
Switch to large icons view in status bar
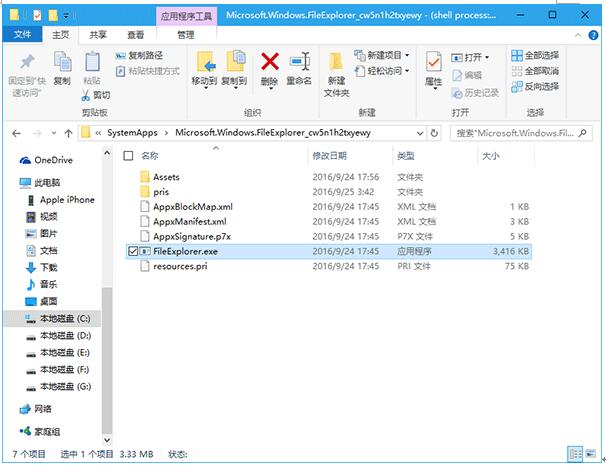tap(591, 453)
